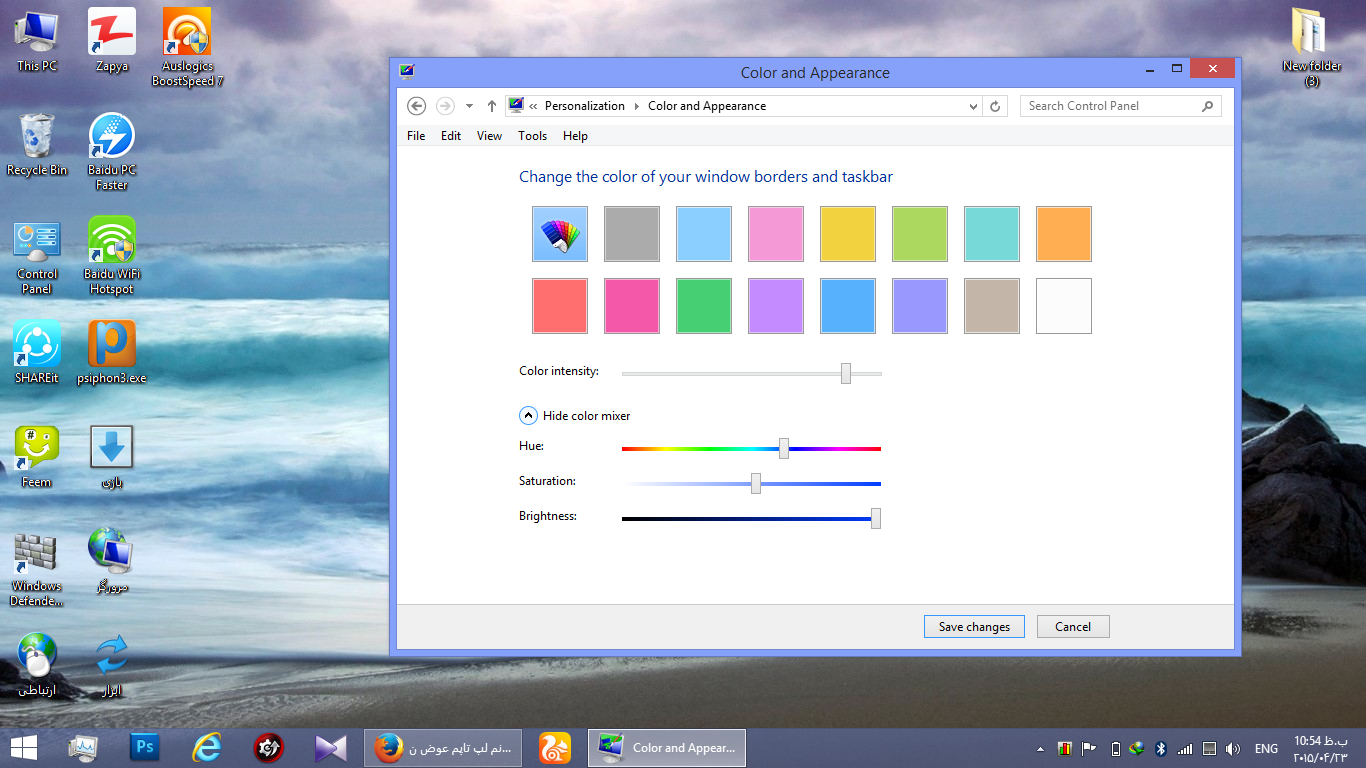Pick the coral red color swatch

(x=560, y=306)
